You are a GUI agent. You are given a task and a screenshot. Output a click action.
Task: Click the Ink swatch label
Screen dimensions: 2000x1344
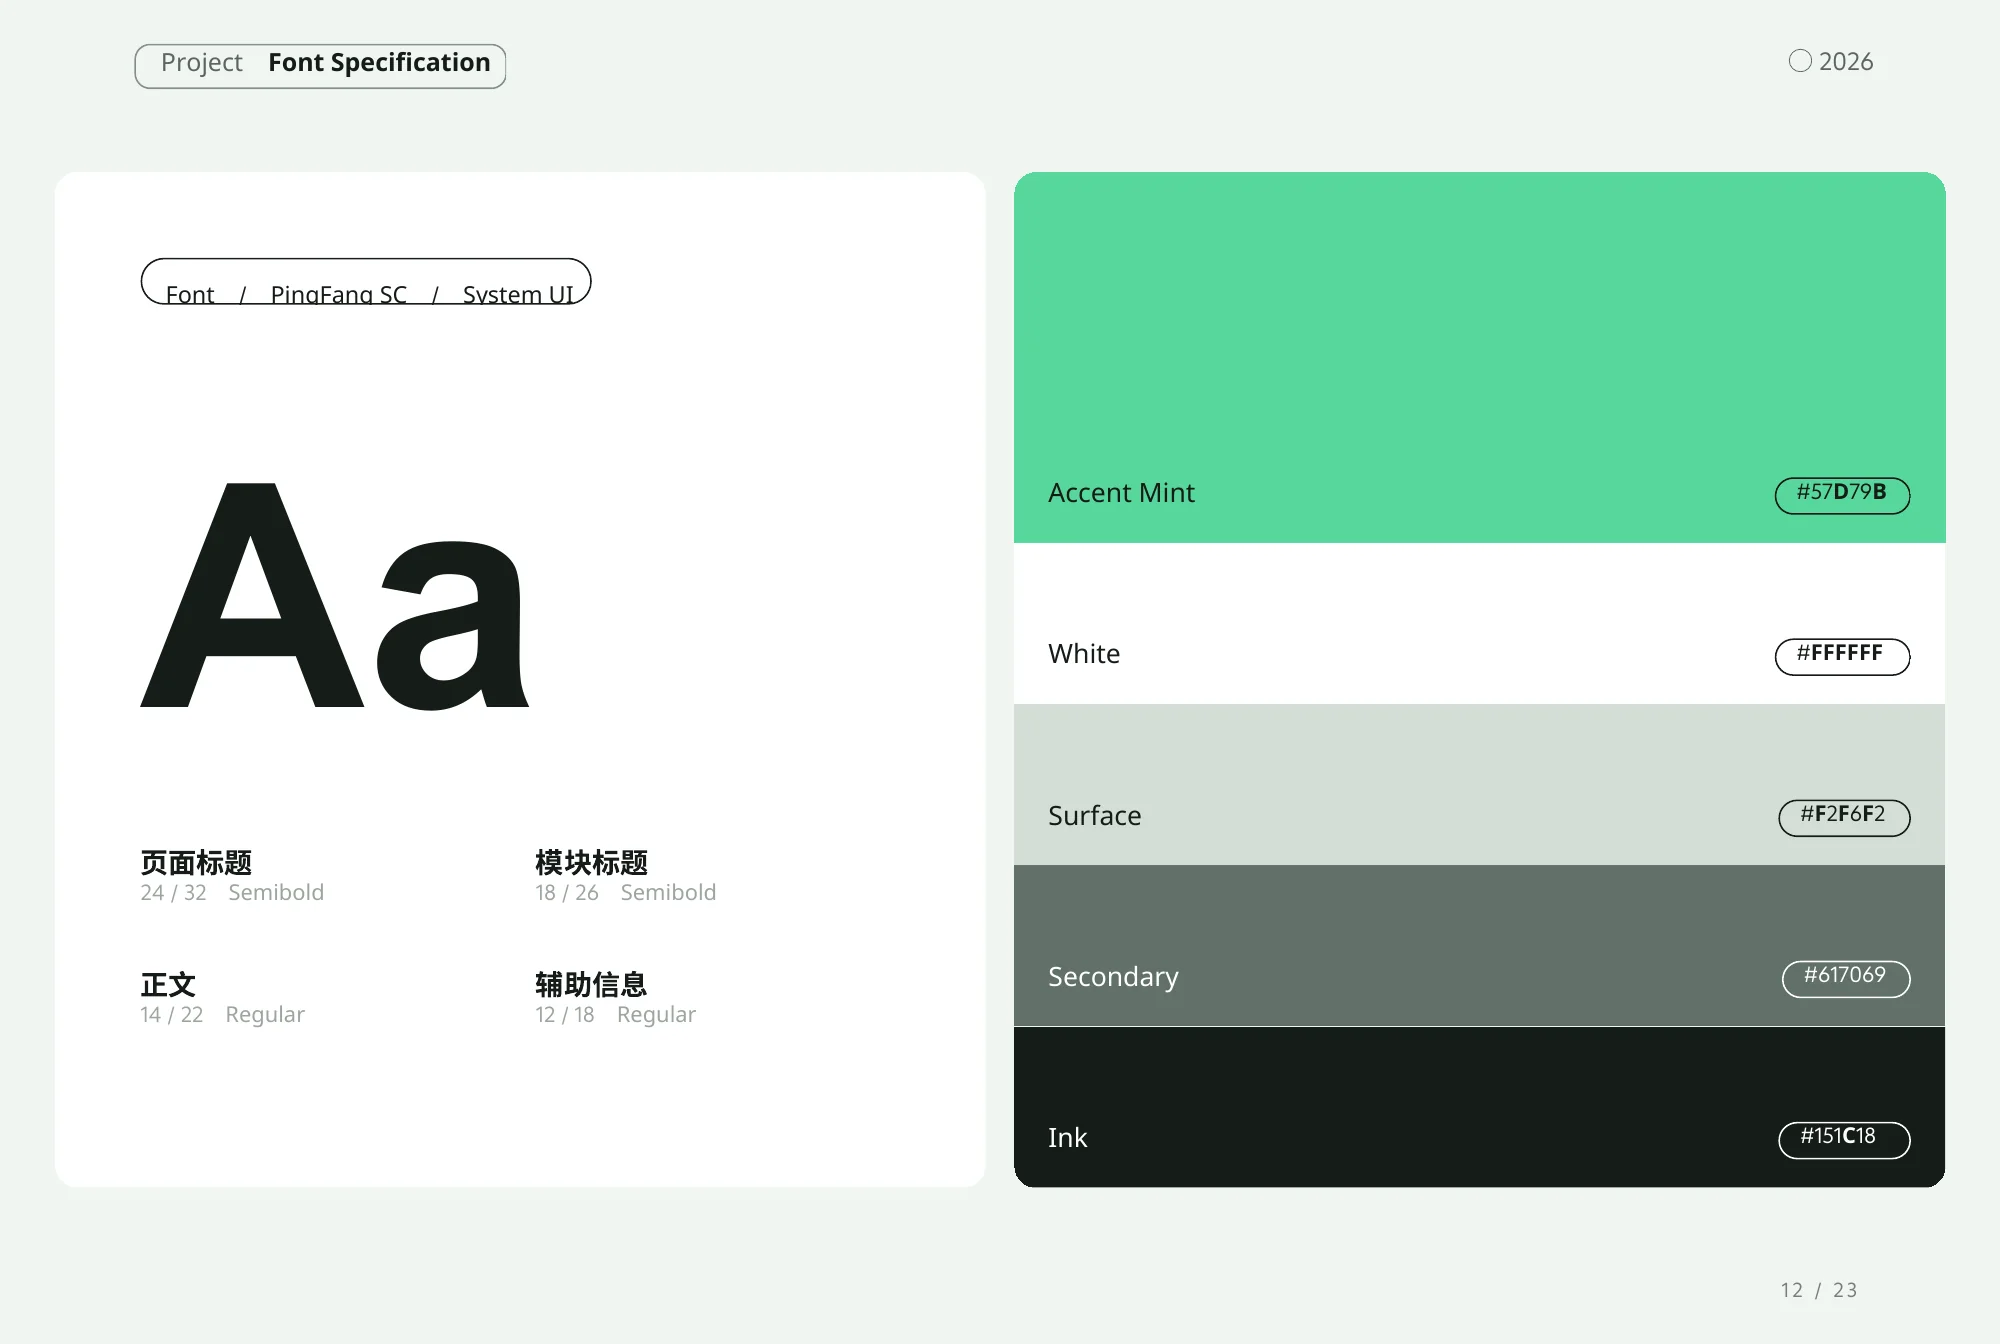(x=1067, y=1138)
